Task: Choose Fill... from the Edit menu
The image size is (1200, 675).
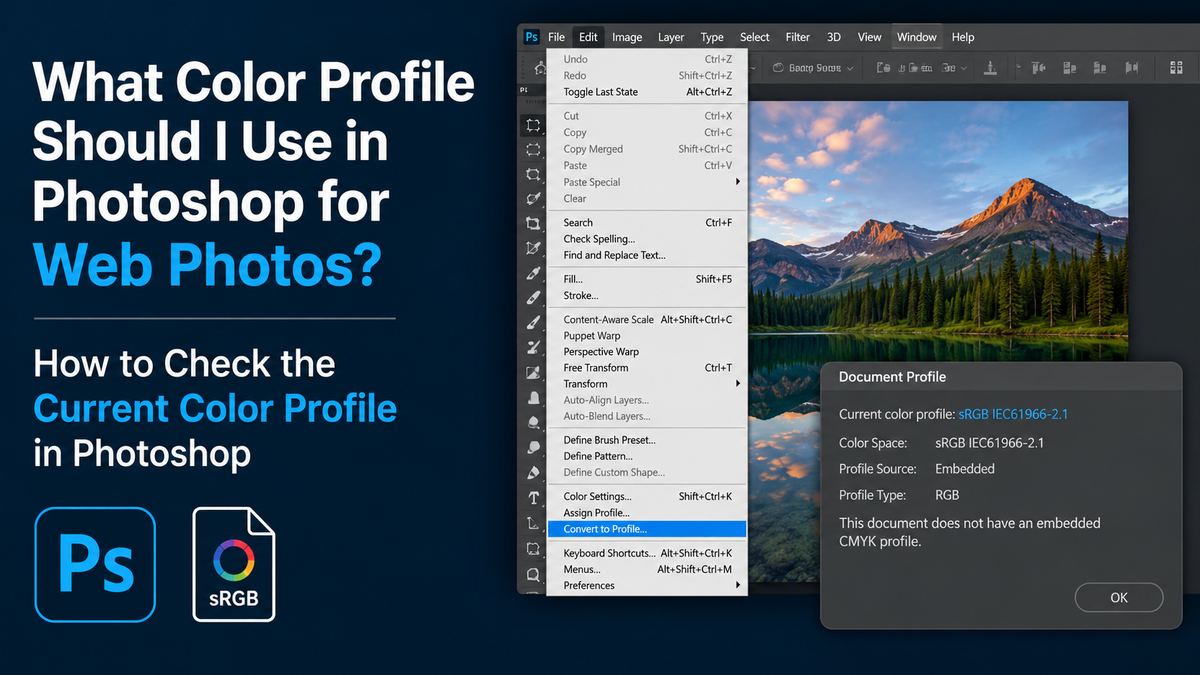Action: (647, 279)
